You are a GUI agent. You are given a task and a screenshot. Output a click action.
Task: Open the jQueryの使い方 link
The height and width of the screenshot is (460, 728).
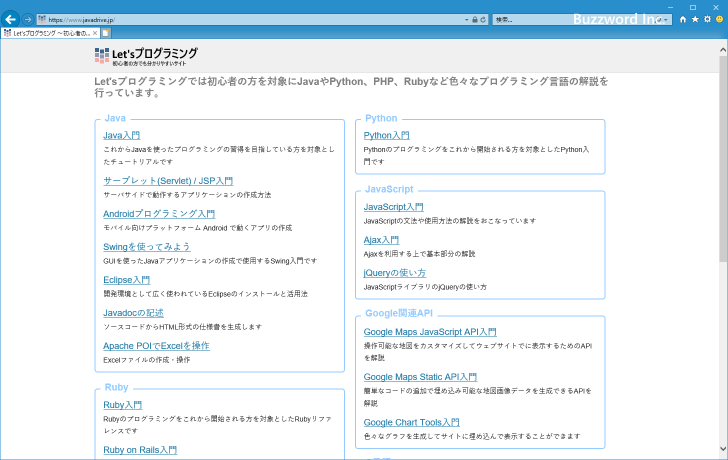(x=395, y=273)
